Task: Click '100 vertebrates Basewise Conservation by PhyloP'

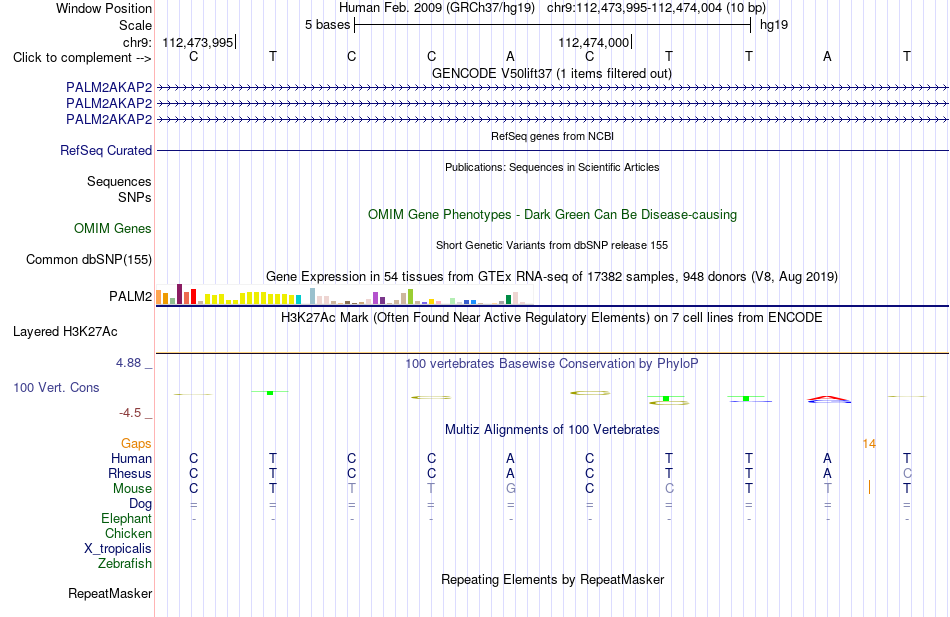Action: [x=552, y=364]
